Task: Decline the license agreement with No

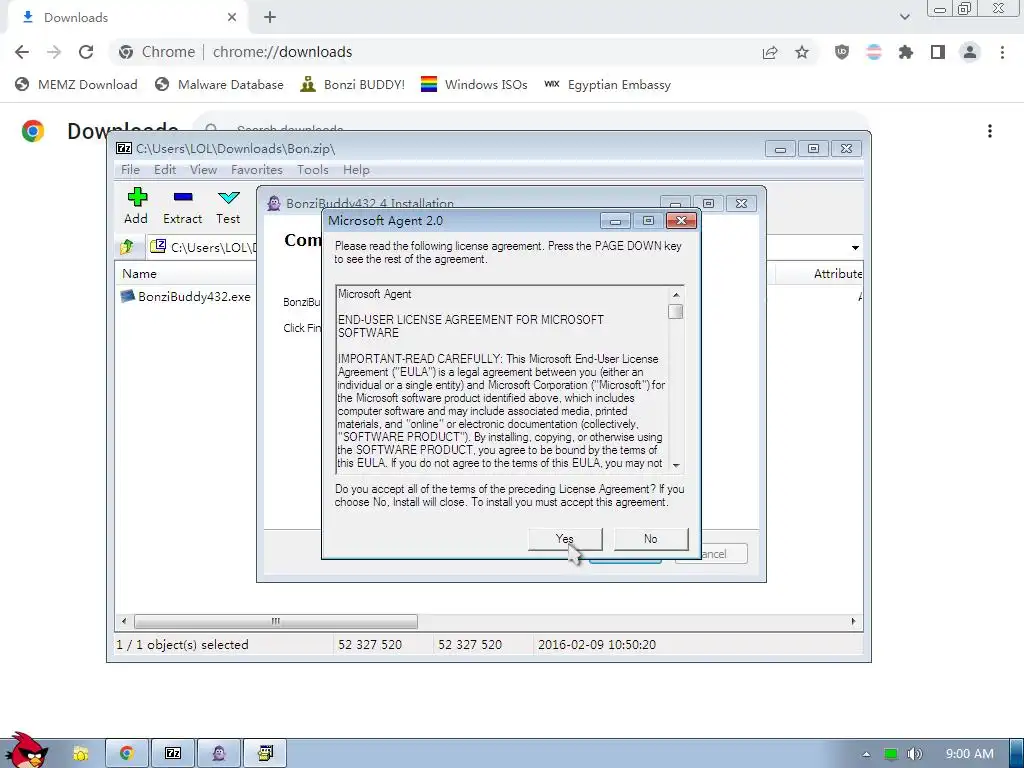Action: [650, 539]
